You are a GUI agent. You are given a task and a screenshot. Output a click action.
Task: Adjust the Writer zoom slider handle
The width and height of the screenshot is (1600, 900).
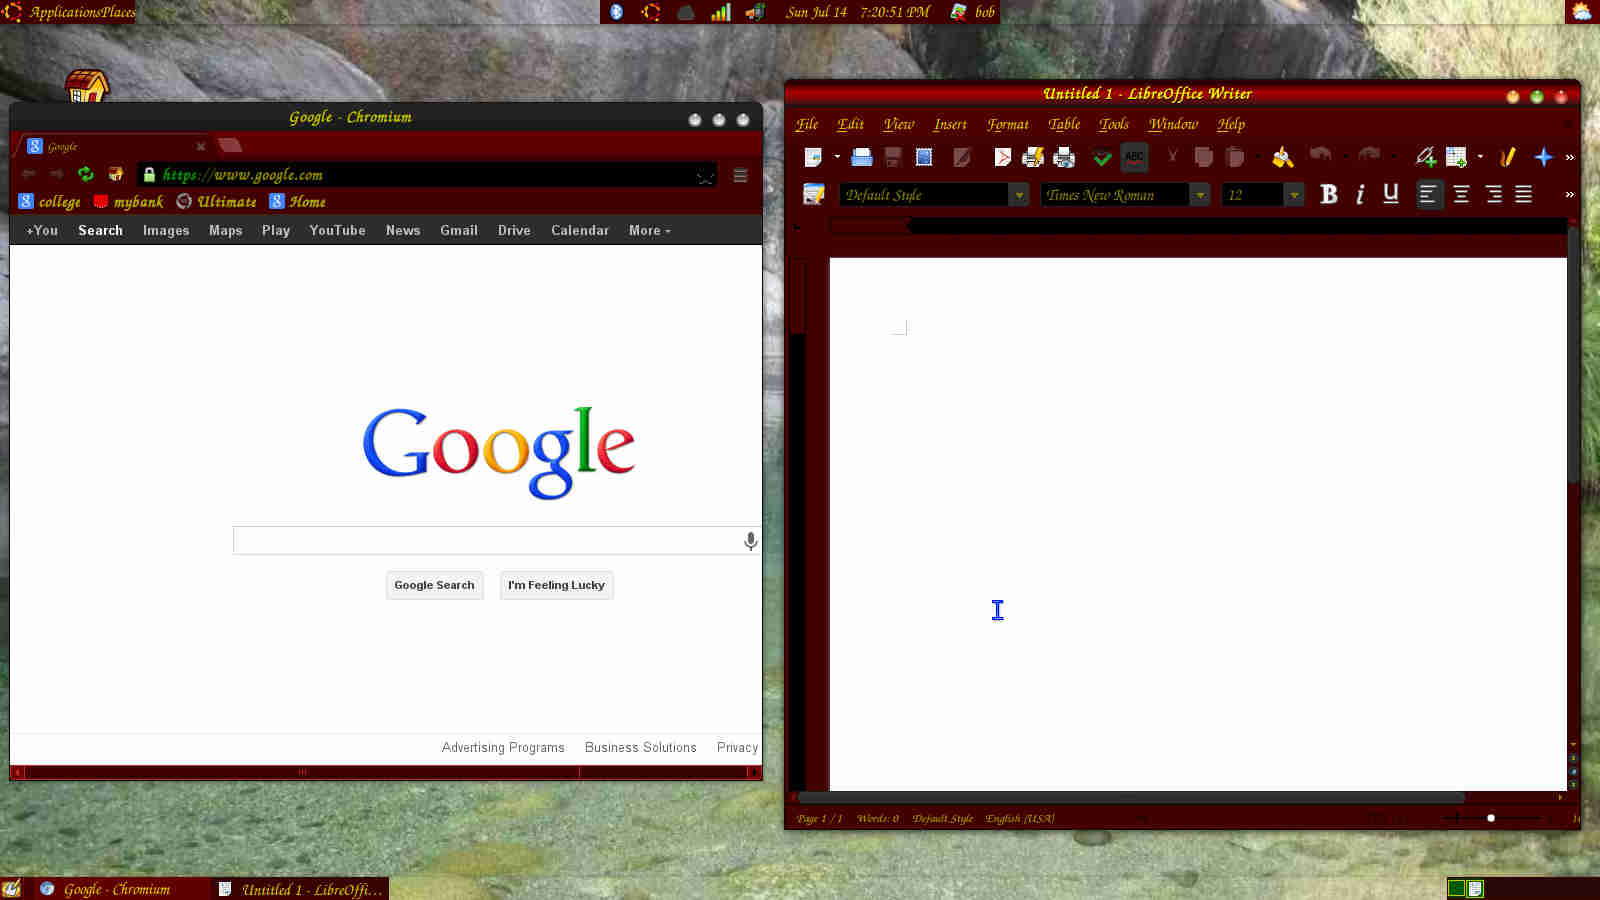(x=1491, y=818)
